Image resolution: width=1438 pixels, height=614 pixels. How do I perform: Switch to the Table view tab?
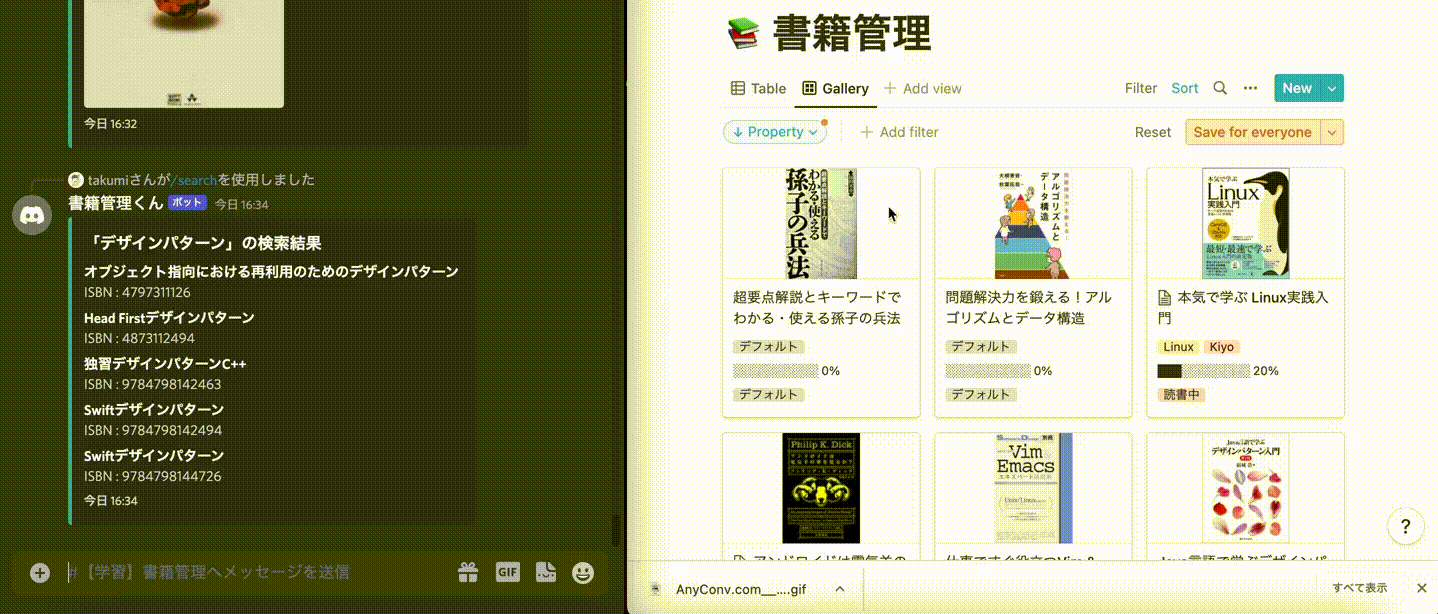point(758,88)
